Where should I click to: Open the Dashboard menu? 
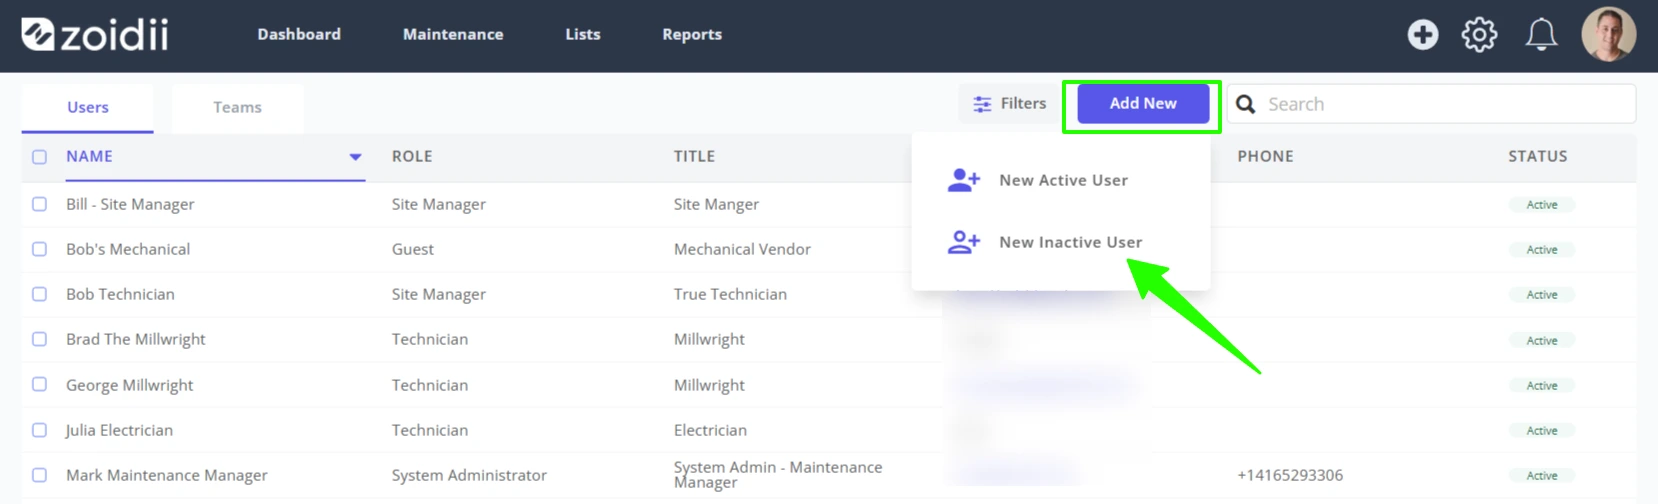point(299,34)
